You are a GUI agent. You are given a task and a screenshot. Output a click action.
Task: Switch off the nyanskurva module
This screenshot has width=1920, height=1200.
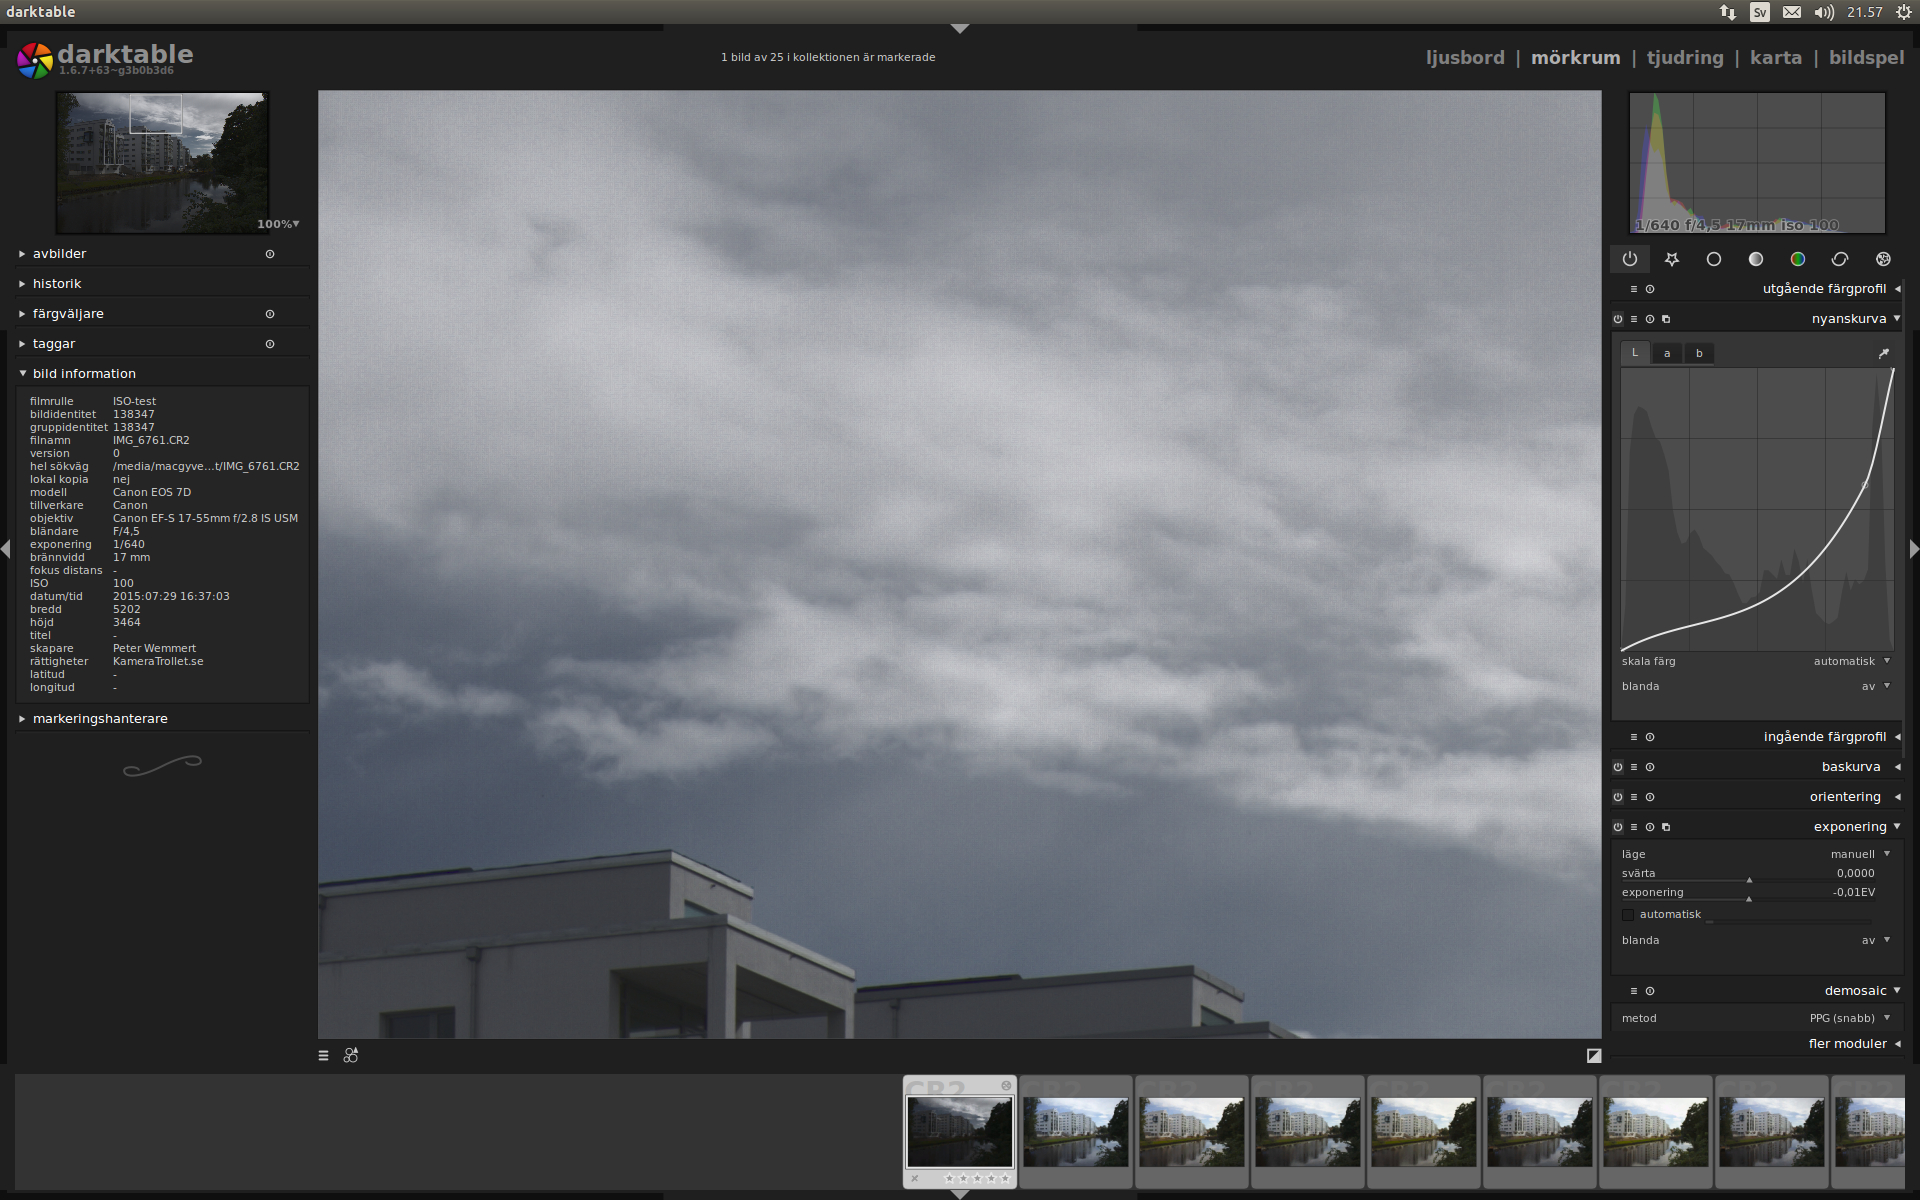1618,319
